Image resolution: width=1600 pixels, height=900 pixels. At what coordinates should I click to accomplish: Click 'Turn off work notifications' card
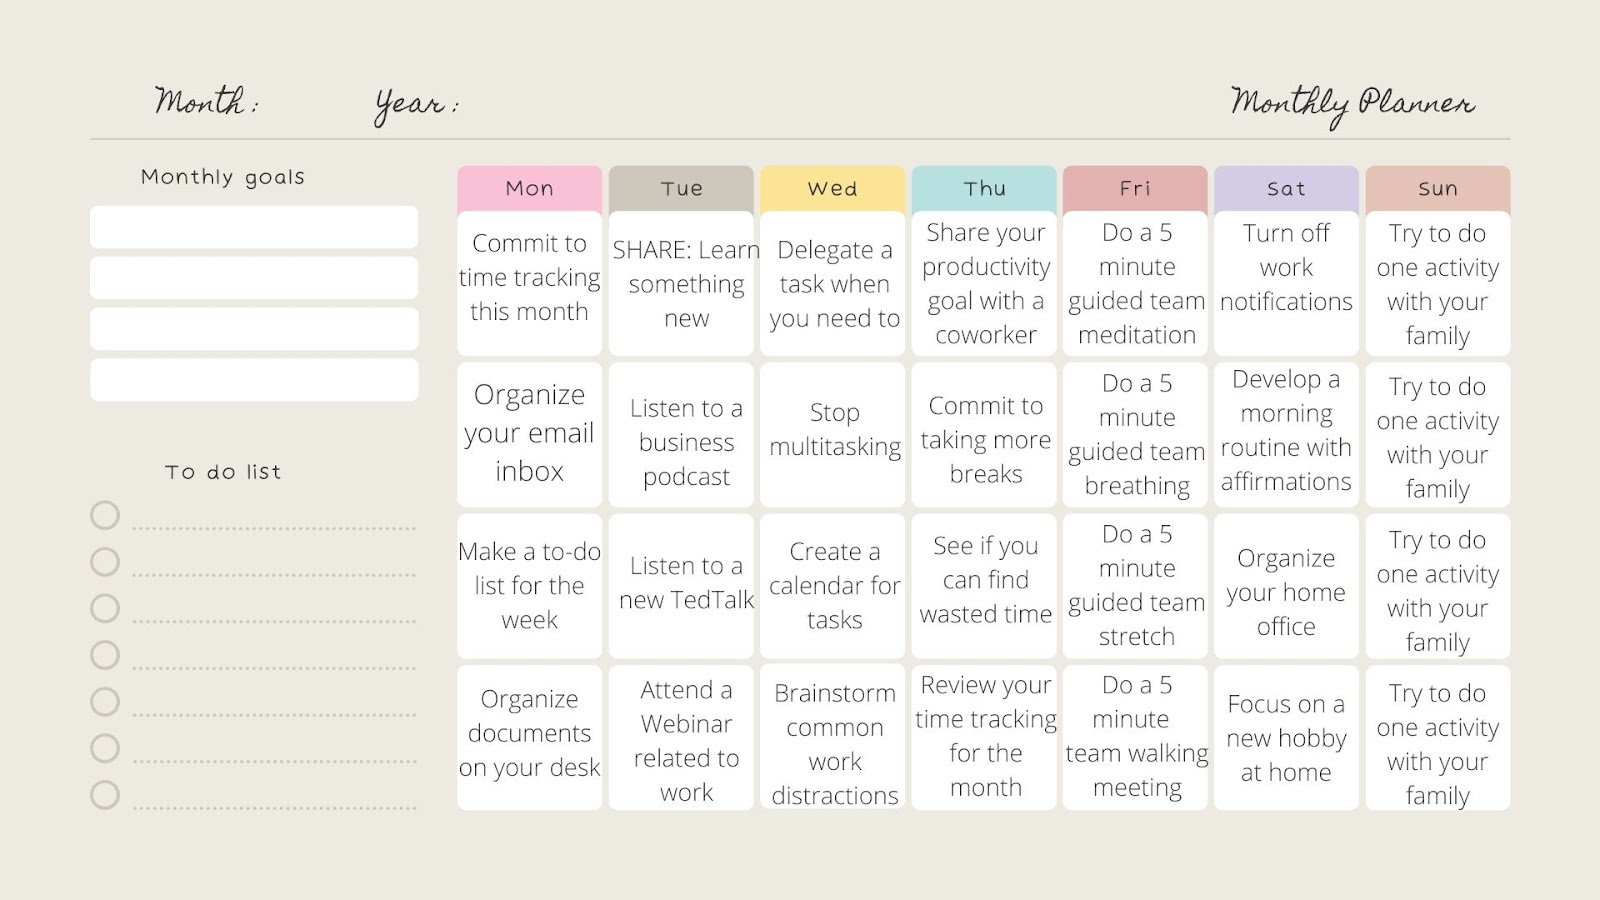coord(1286,282)
